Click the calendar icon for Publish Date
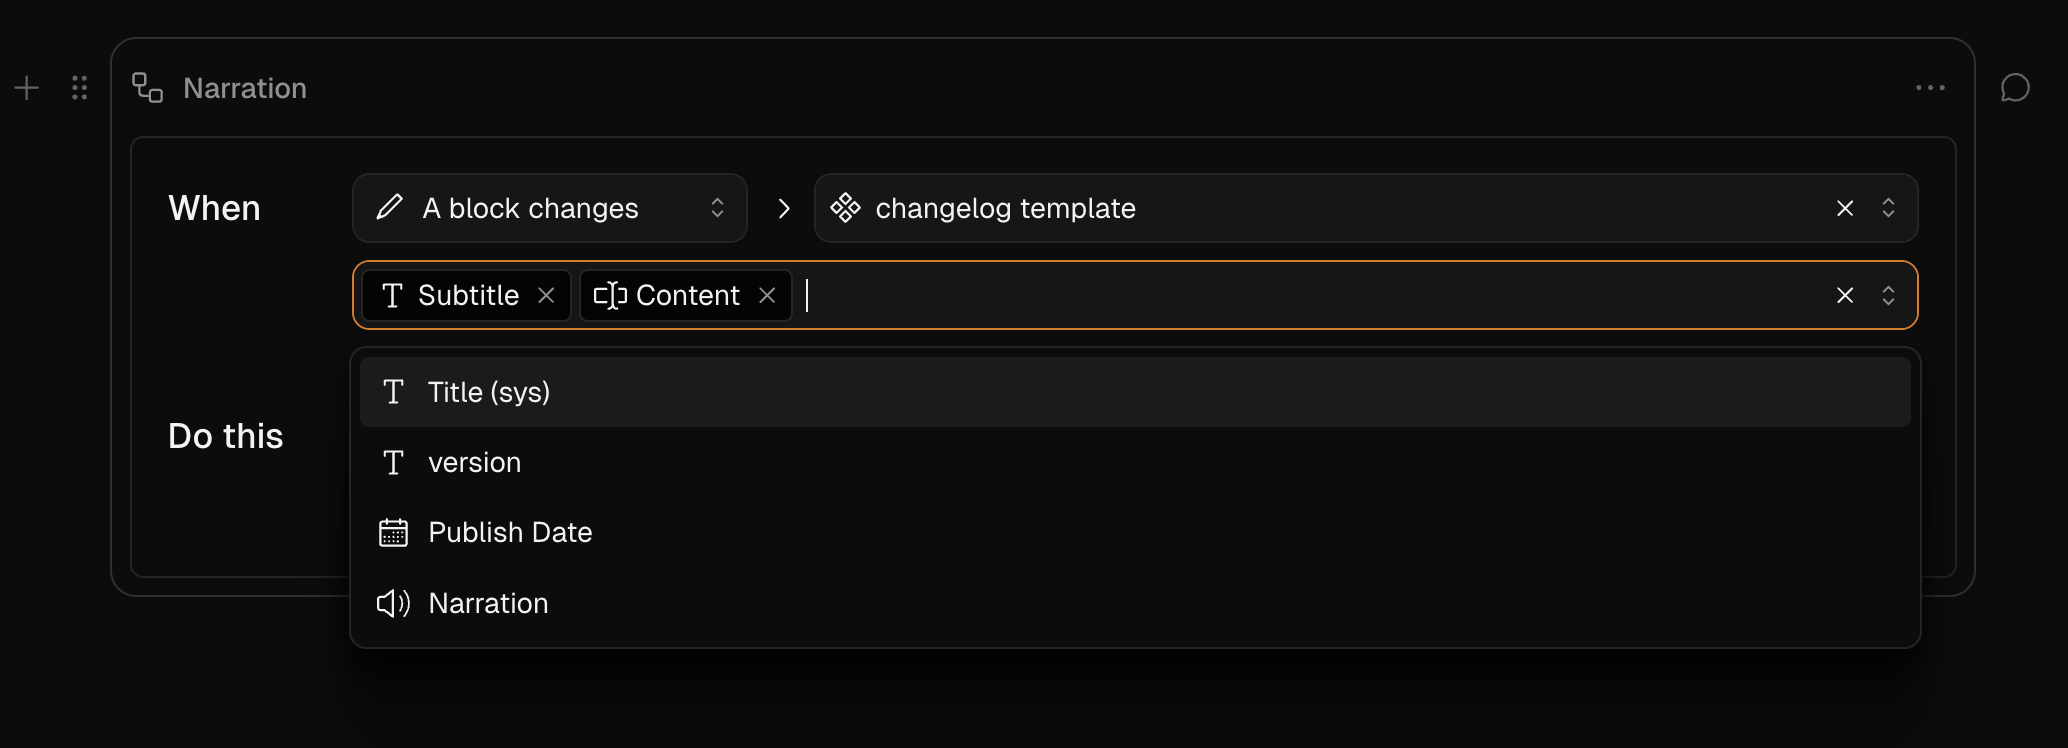The height and width of the screenshot is (748, 2068). click(393, 532)
